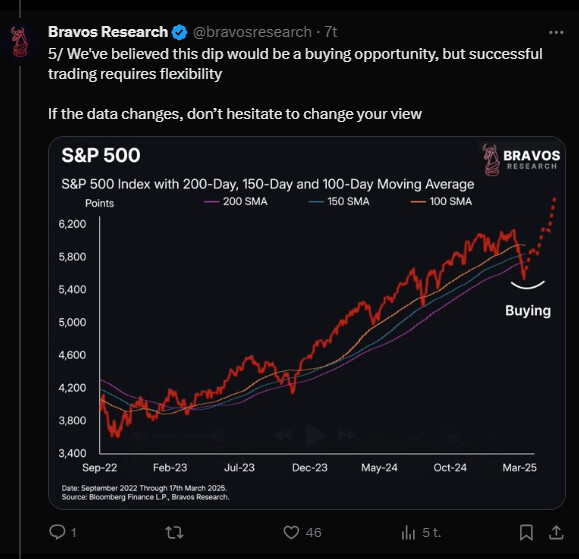Repost this tweet using the retweet icon

pyautogui.click(x=174, y=532)
